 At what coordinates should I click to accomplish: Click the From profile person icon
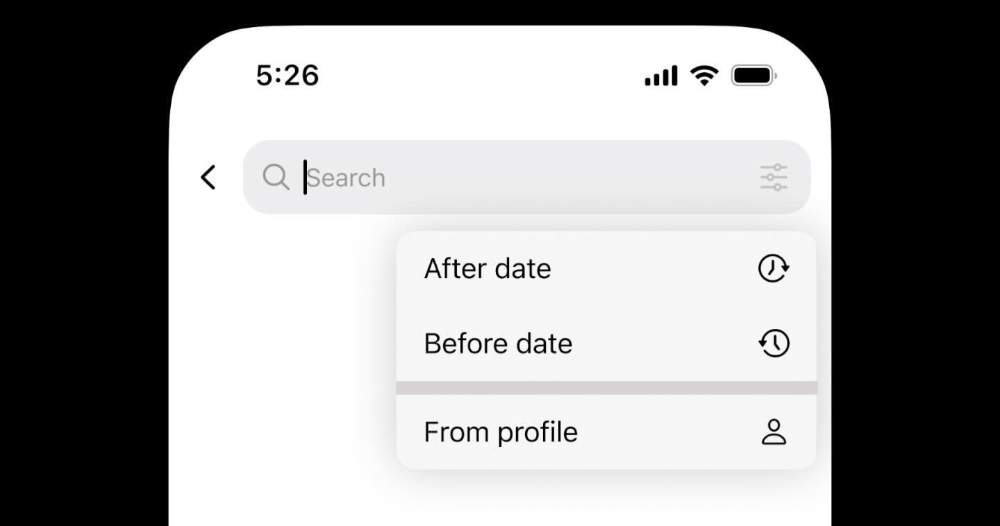coord(774,432)
